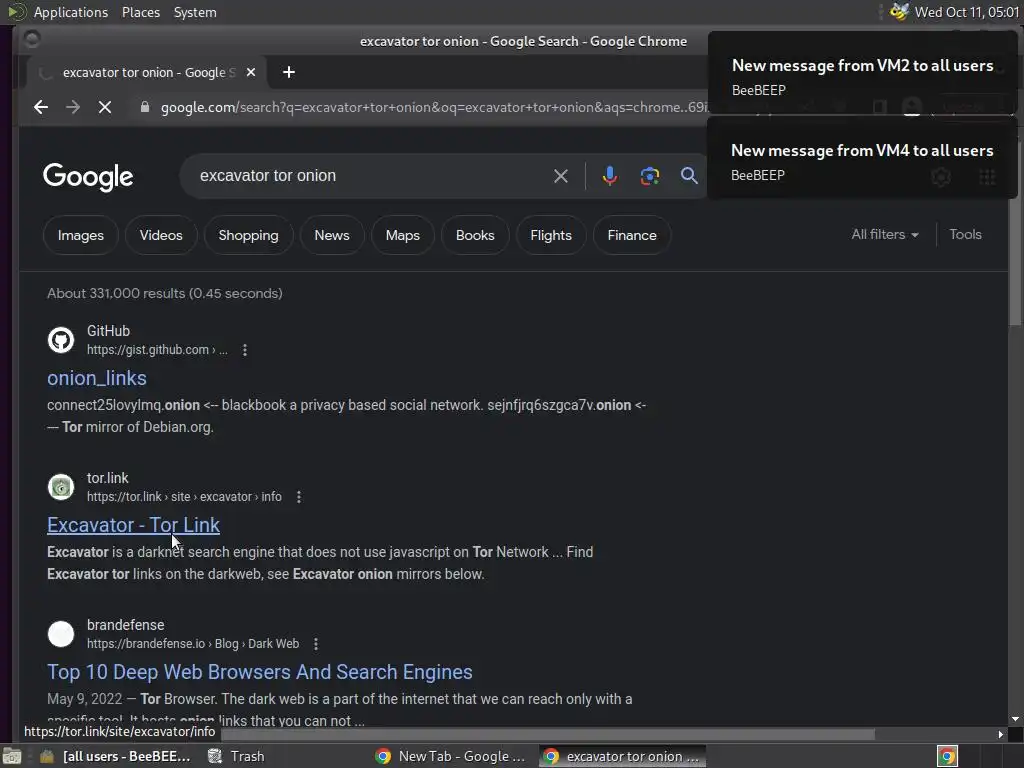The image size is (1024, 768).
Task: Select the News filter chip
Action: pos(332,235)
